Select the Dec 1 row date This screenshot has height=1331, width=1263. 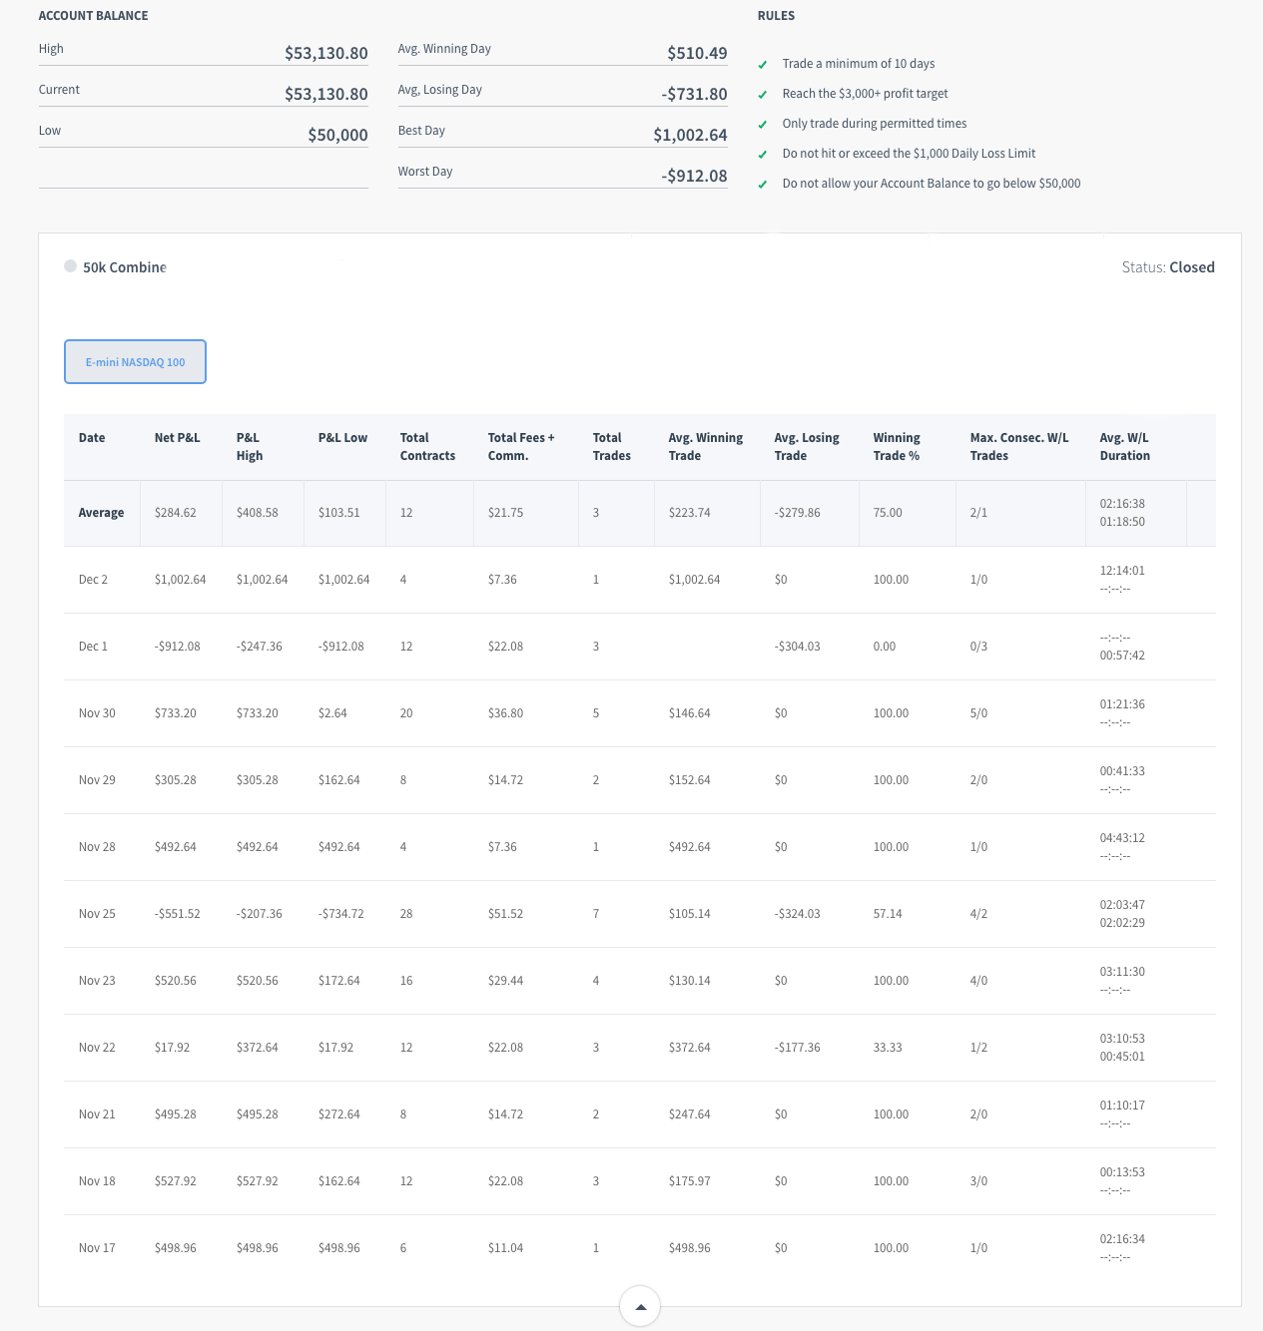(x=93, y=647)
